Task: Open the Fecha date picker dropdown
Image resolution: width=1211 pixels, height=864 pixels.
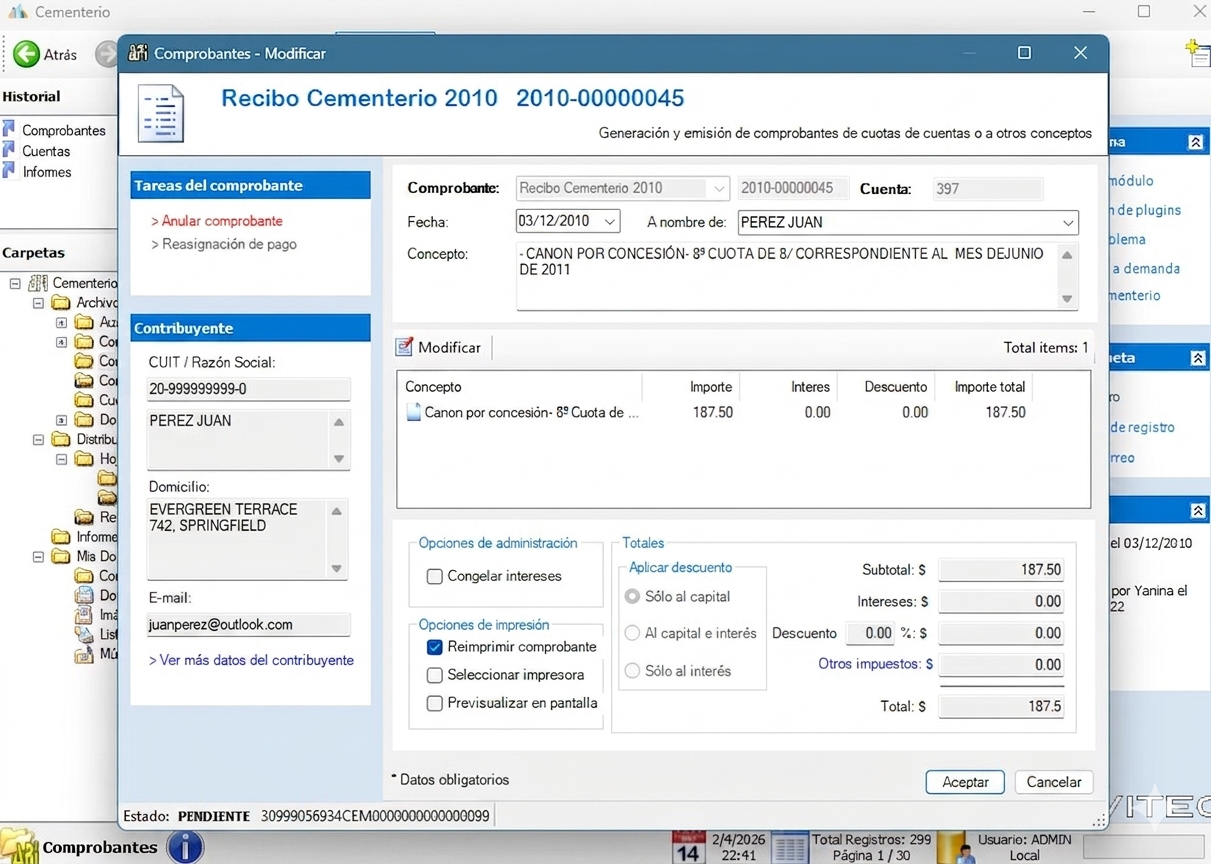Action: [609, 222]
